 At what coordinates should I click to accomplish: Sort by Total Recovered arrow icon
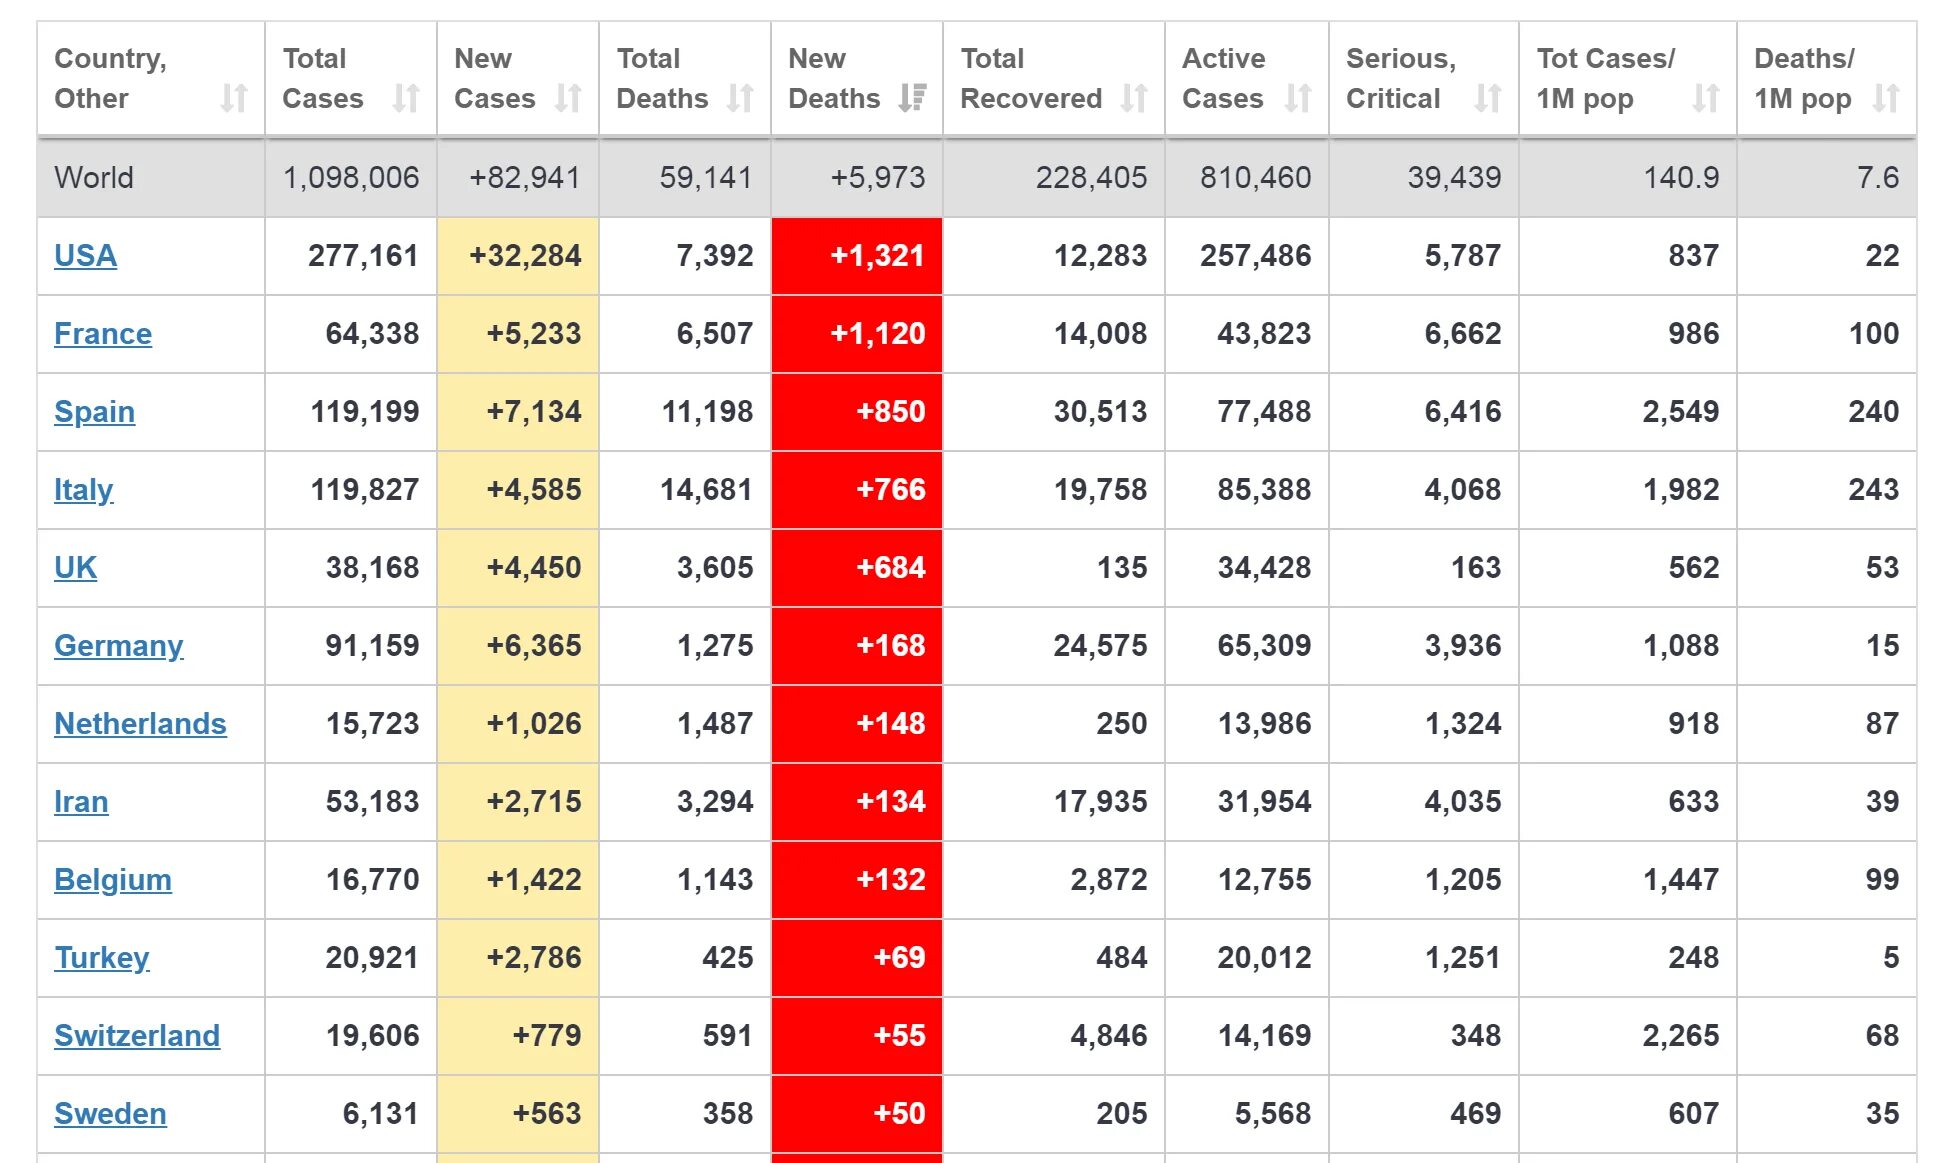(1134, 98)
